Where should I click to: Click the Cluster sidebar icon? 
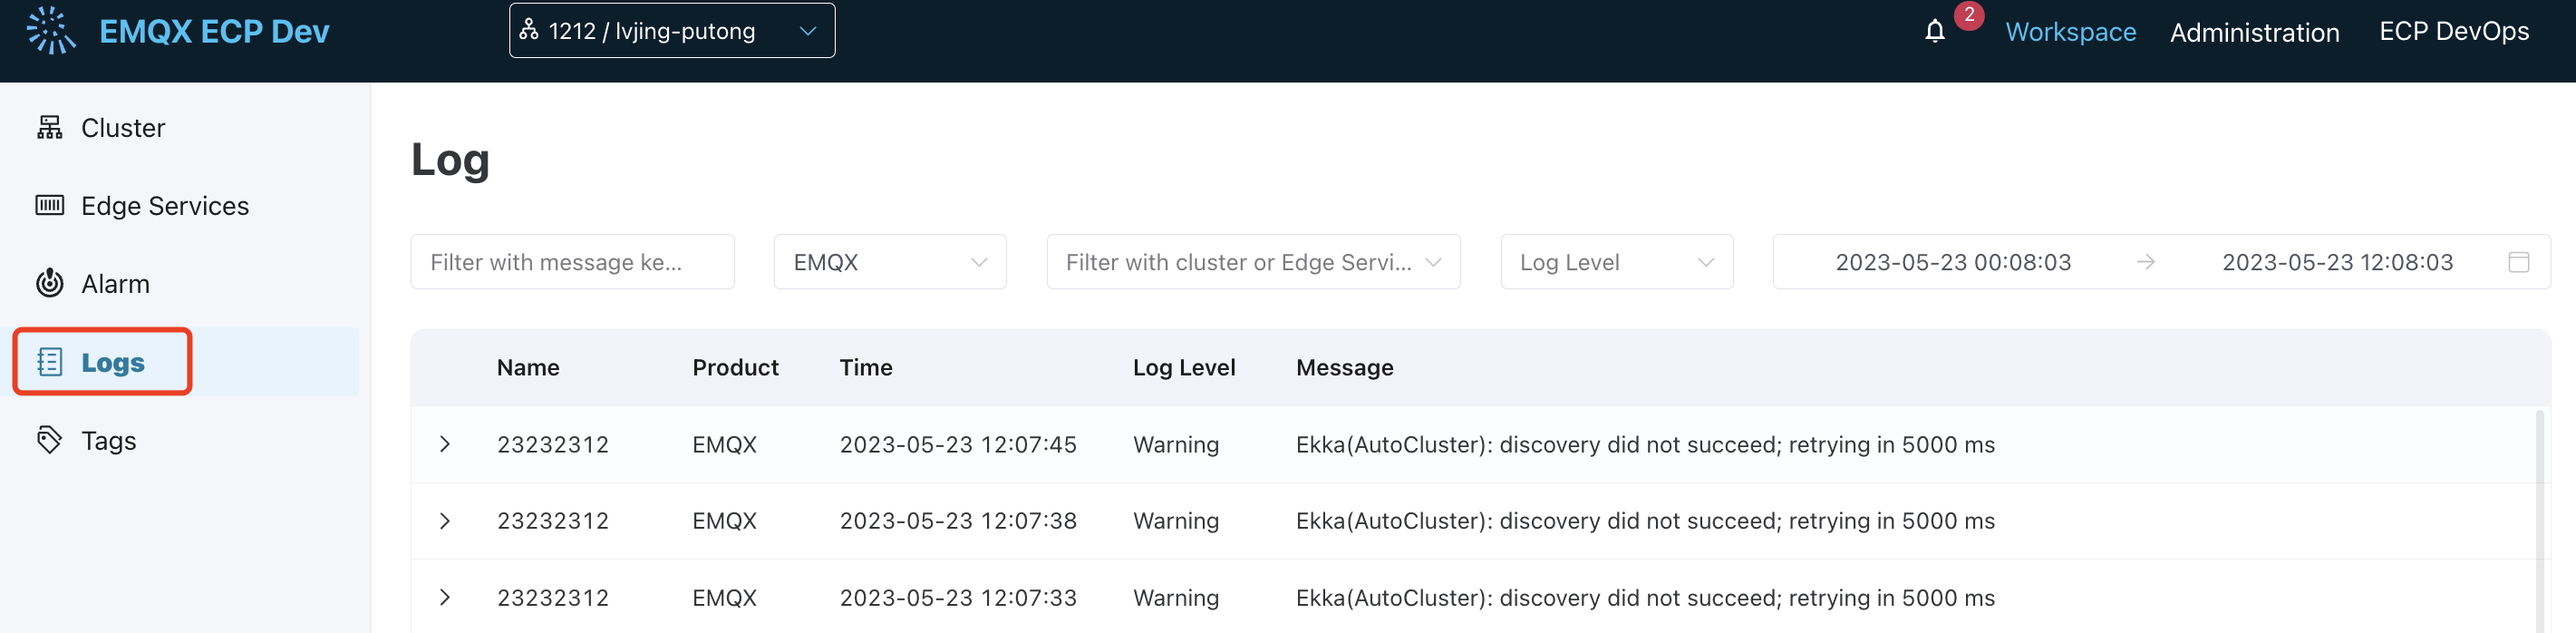click(x=49, y=127)
